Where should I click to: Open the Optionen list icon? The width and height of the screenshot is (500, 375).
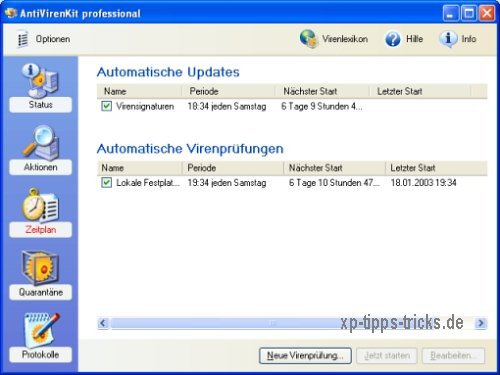23,39
